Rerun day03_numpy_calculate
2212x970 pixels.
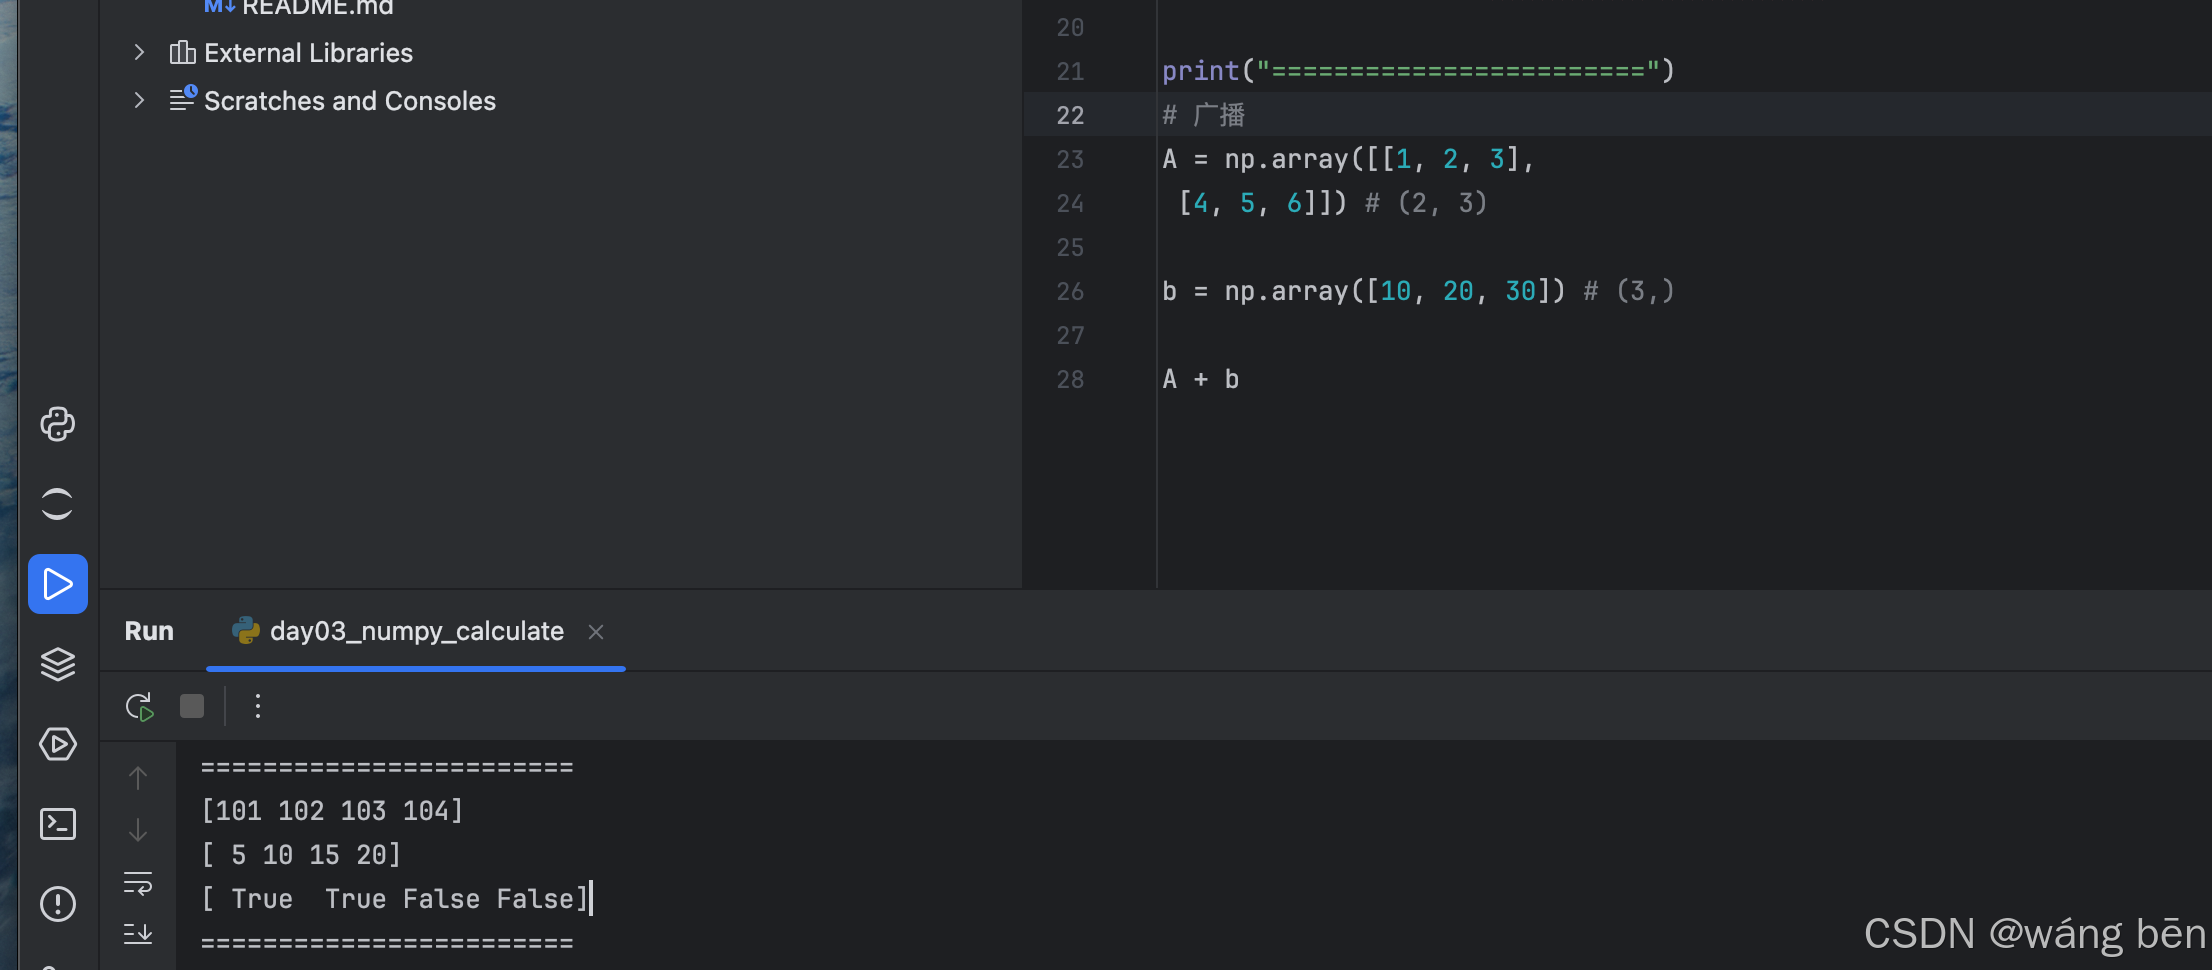(x=139, y=707)
